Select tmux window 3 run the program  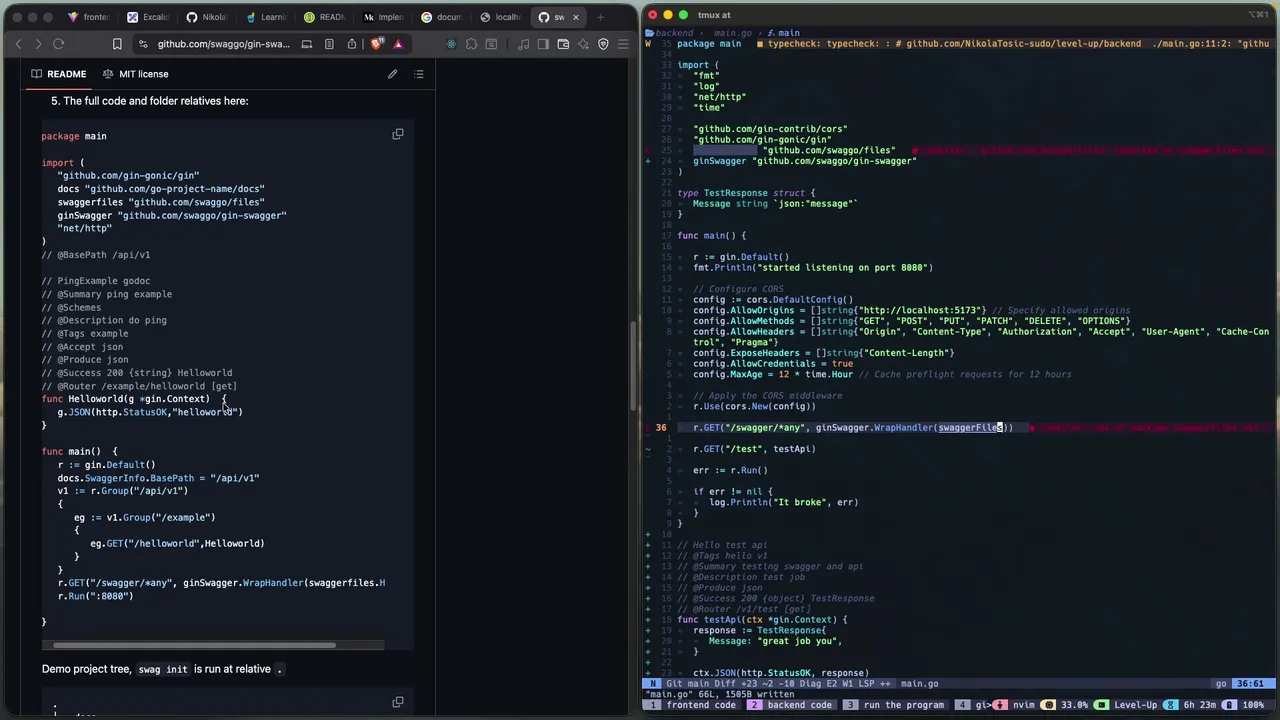coord(896,705)
